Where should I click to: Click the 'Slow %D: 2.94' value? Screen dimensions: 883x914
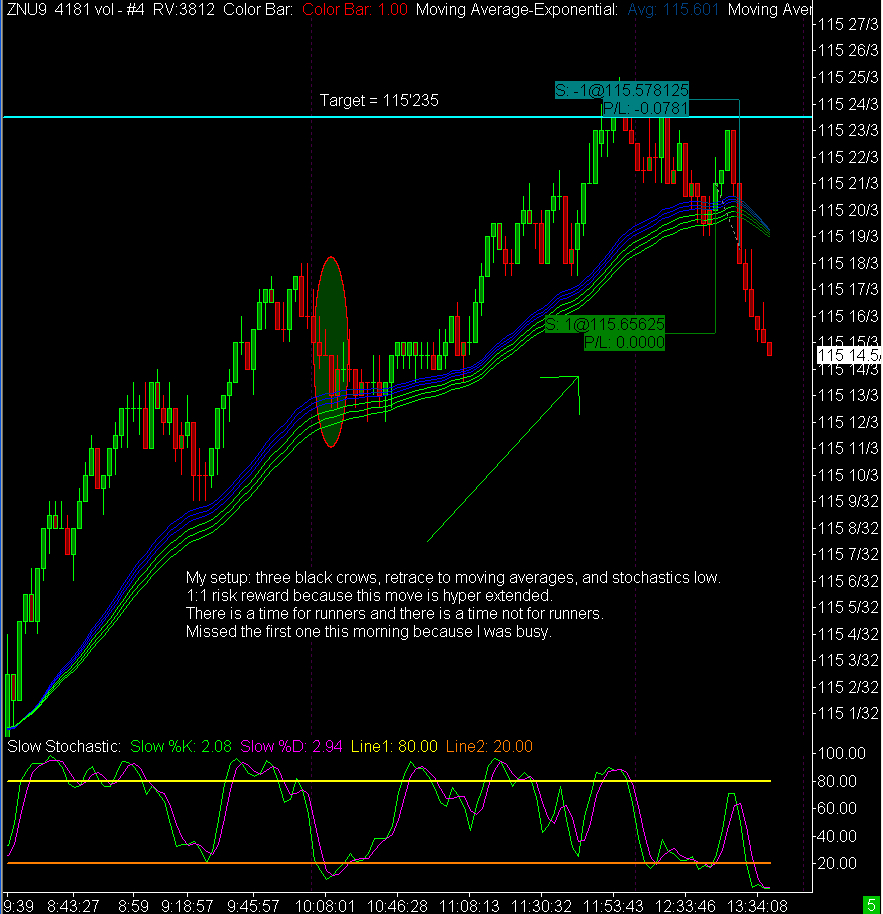(291, 747)
